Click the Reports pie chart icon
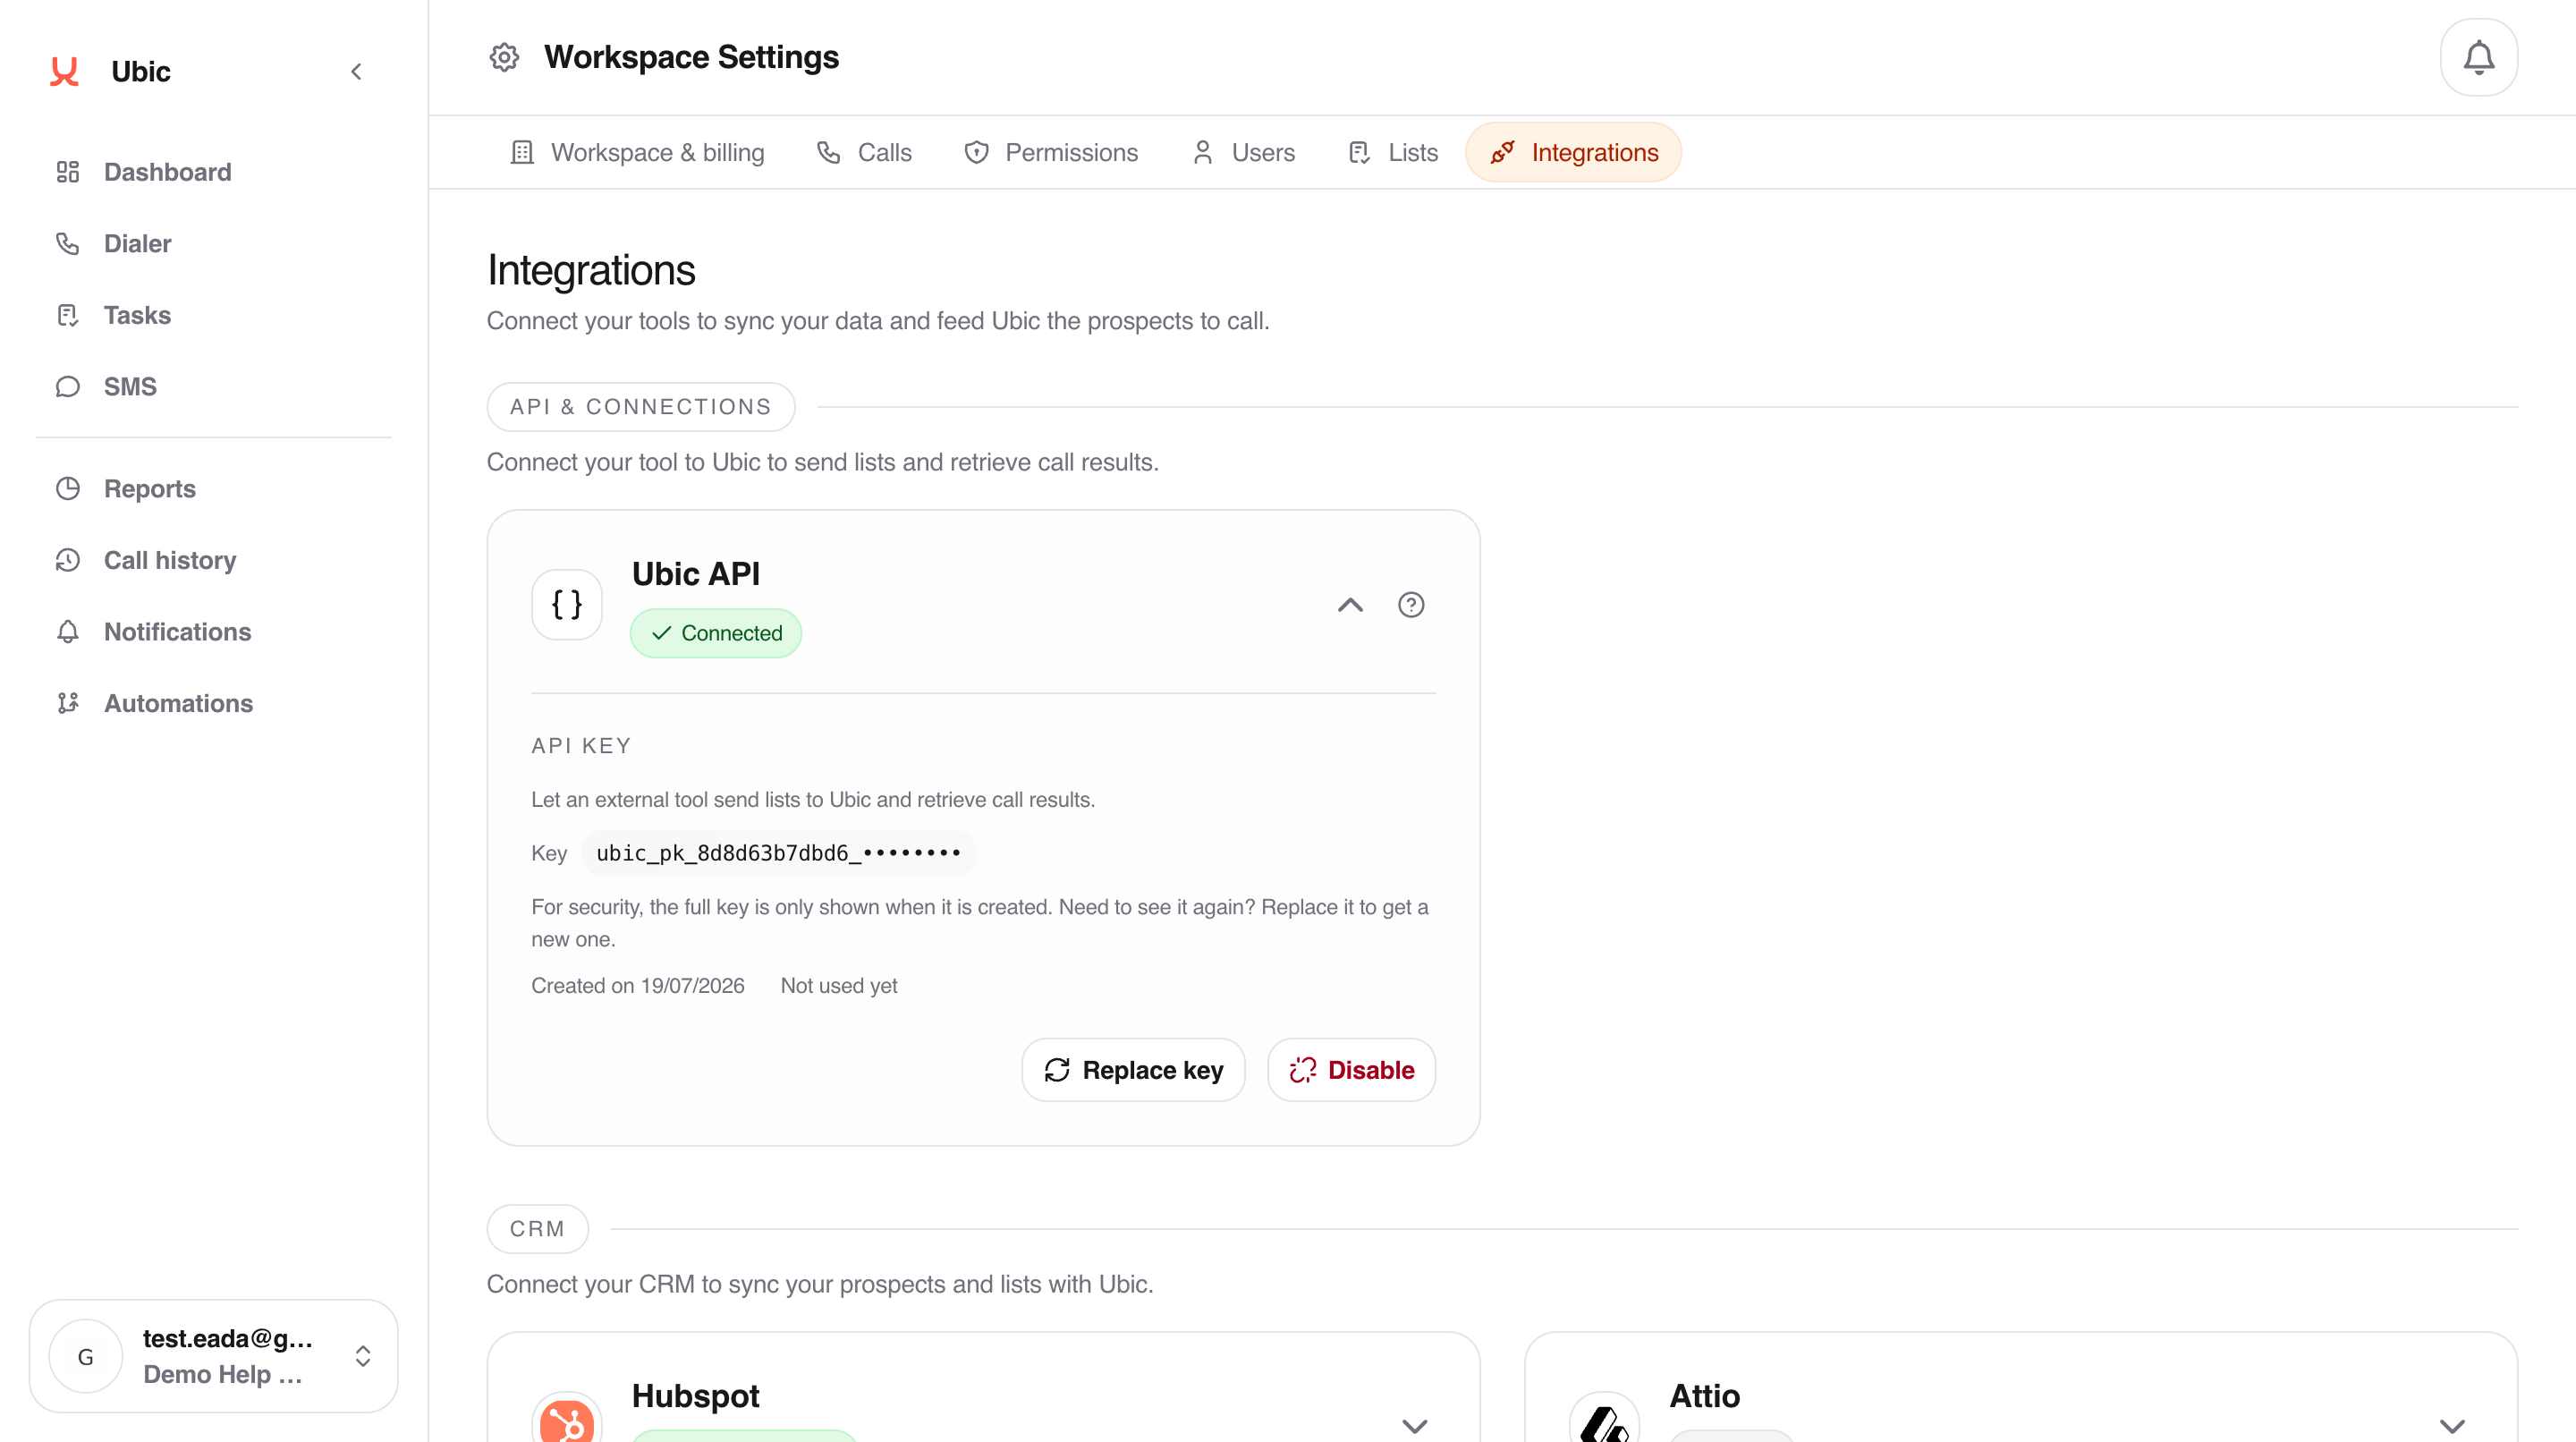The height and width of the screenshot is (1442, 2576). point(68,489)
